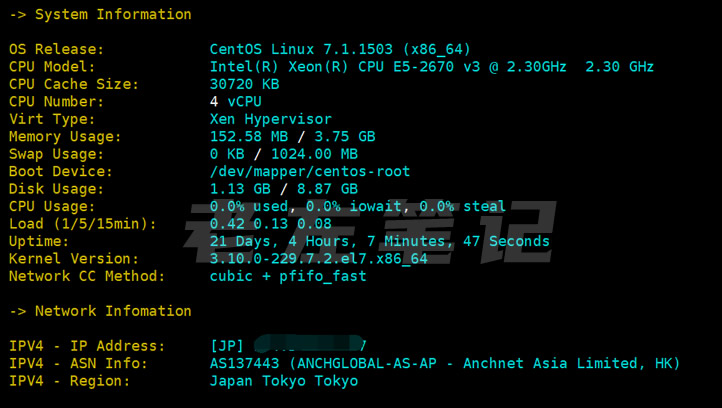Click the kernel version 3.10.0-229.7.2.el7.x86_64

click(318, 258)
